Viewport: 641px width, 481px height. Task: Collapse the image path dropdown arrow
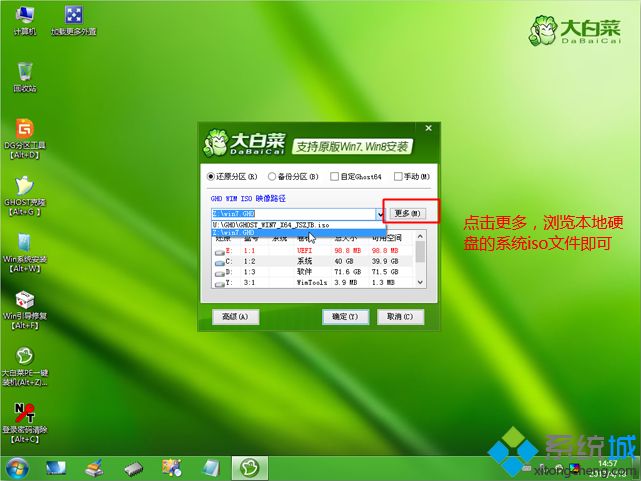tap(380, 214)
